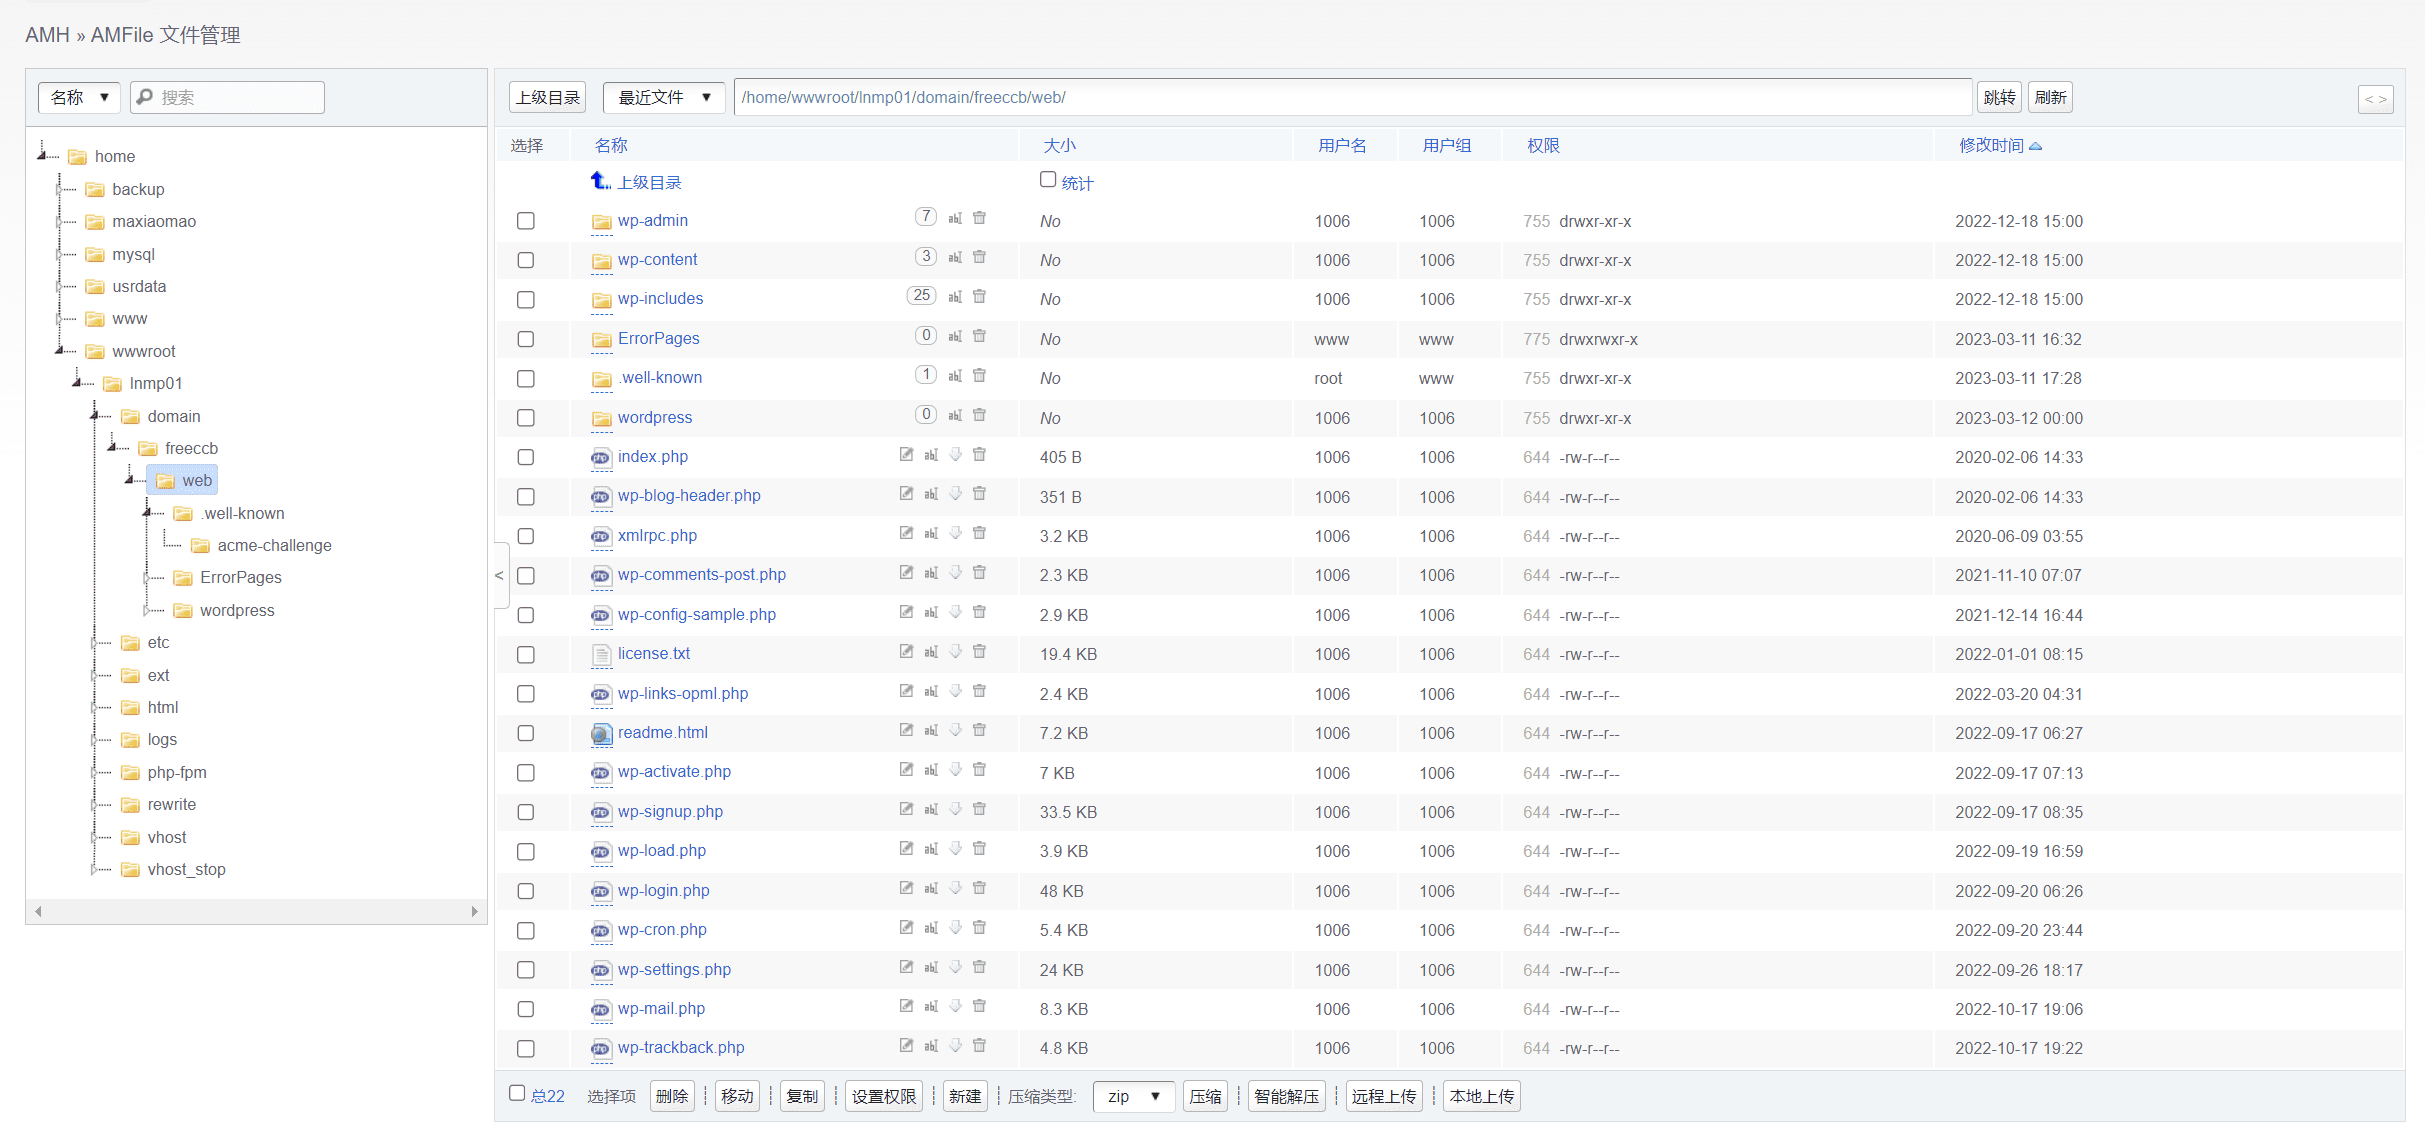Viewport: 2425px width, 1143px height.
Task: Click the item count badge 25 for wp-includes
Action: point(922,295)
